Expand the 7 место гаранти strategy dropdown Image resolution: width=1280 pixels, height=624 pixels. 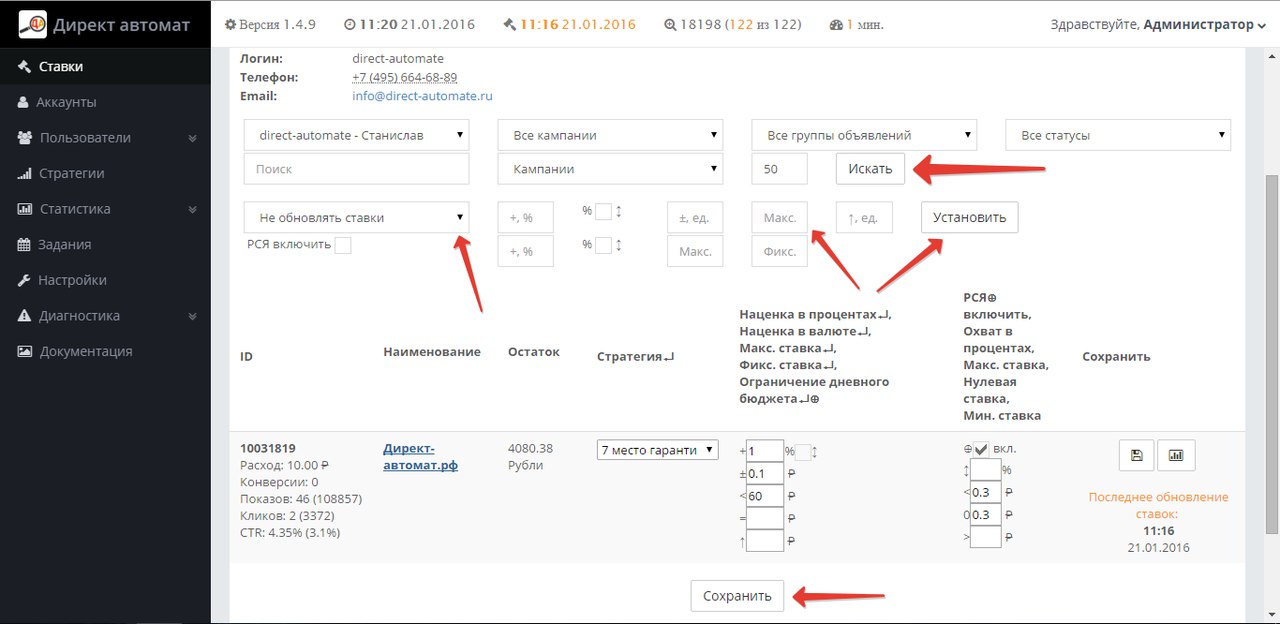click(657, 450)
